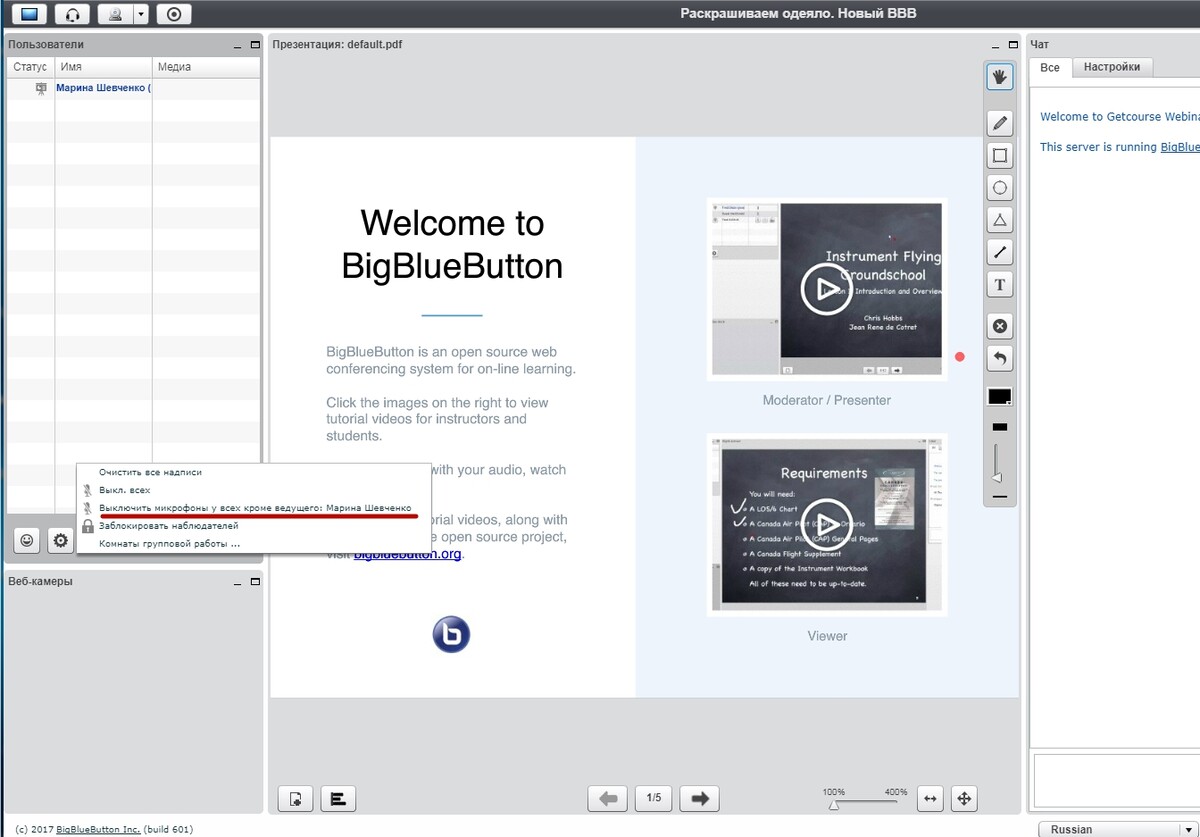Go to the previous slide
Screen dimensions: 1200x837
(608, 798)
